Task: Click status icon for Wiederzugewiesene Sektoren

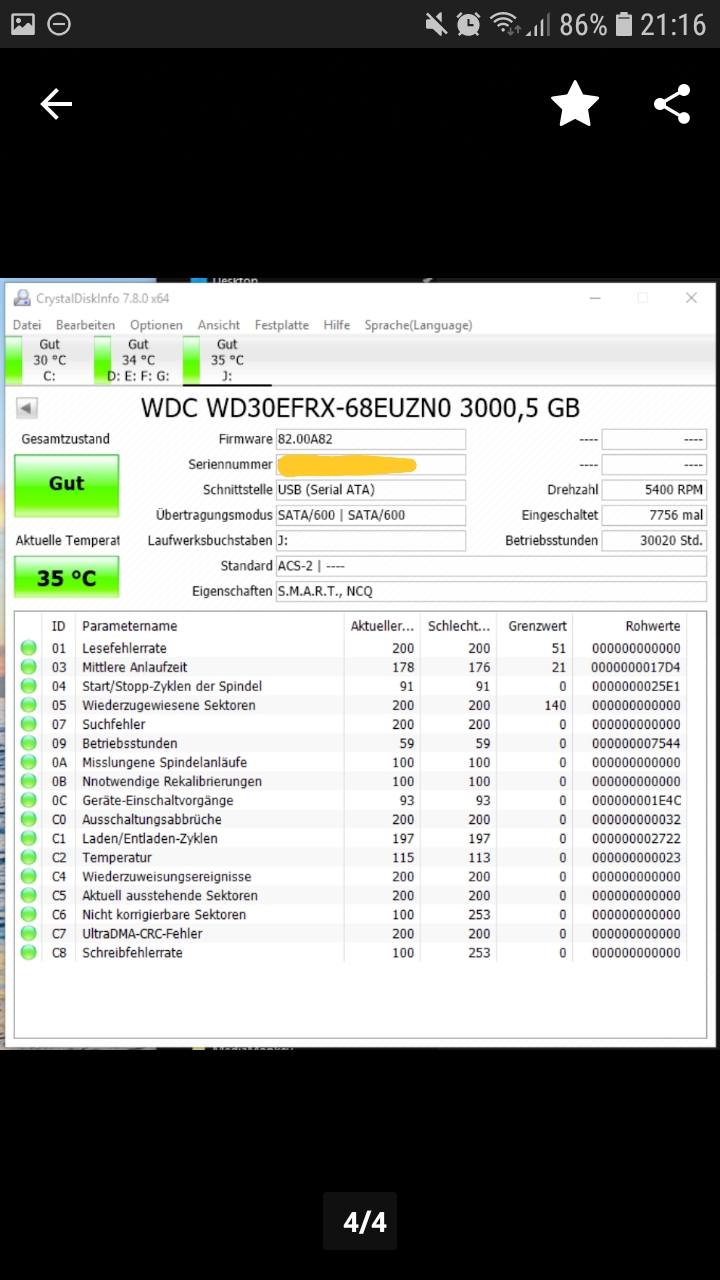Action: 29,705
